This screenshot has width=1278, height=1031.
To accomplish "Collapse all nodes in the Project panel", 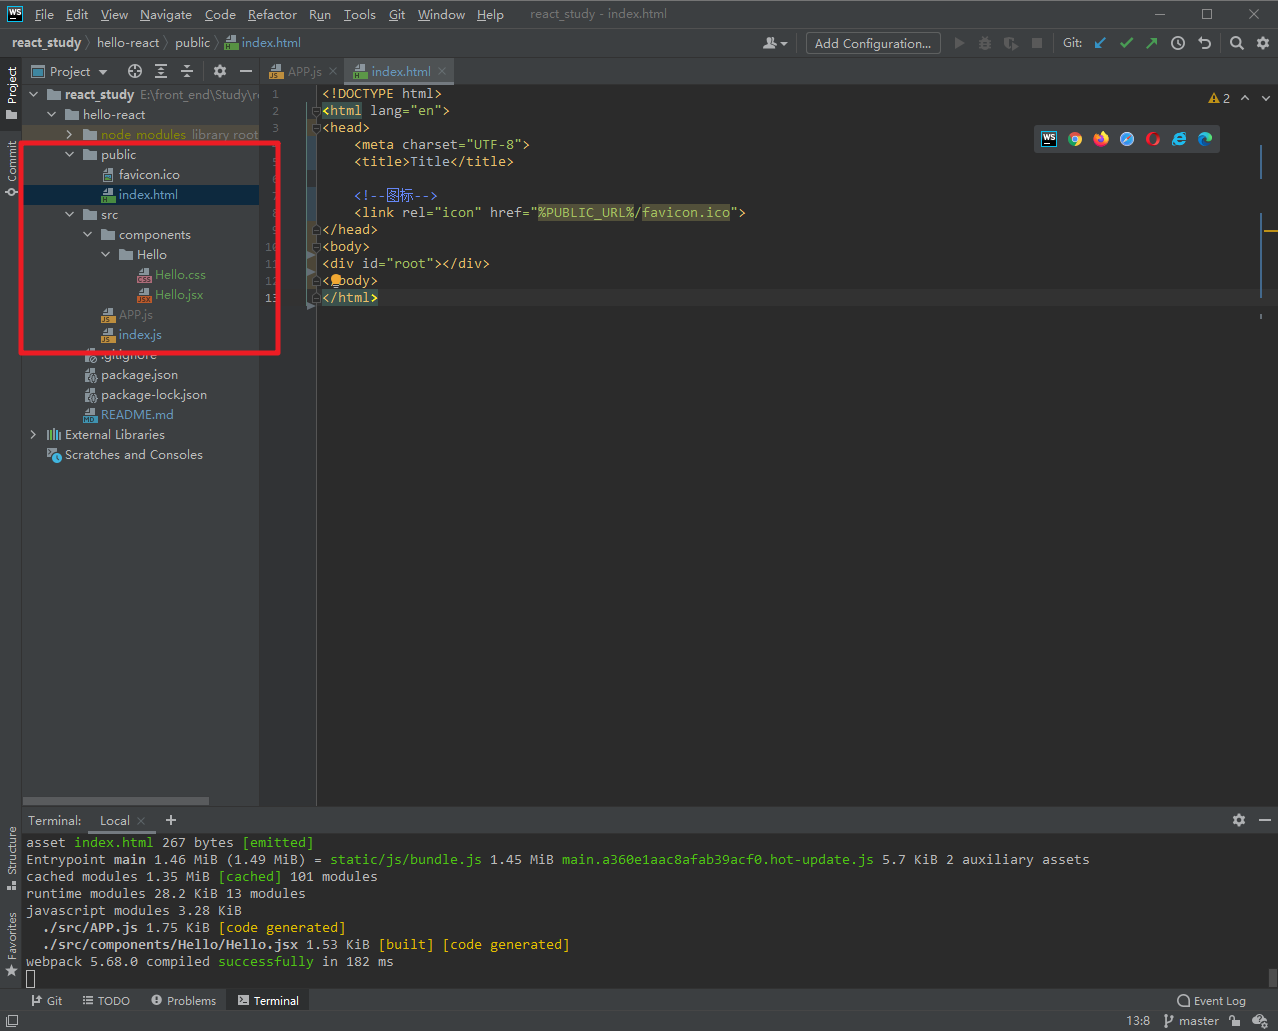I will (186, 71).
